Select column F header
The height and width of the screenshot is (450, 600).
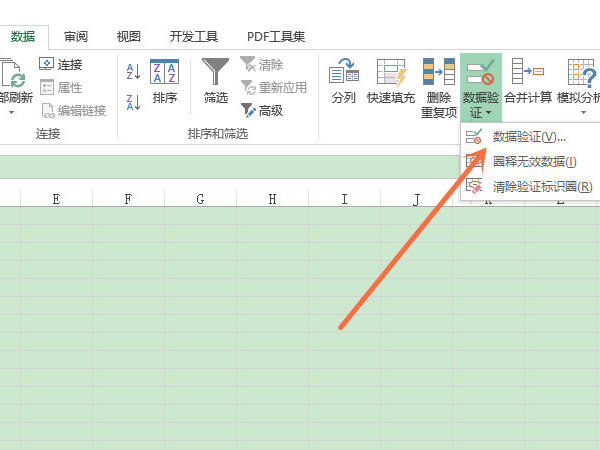[x=128, y=199]
